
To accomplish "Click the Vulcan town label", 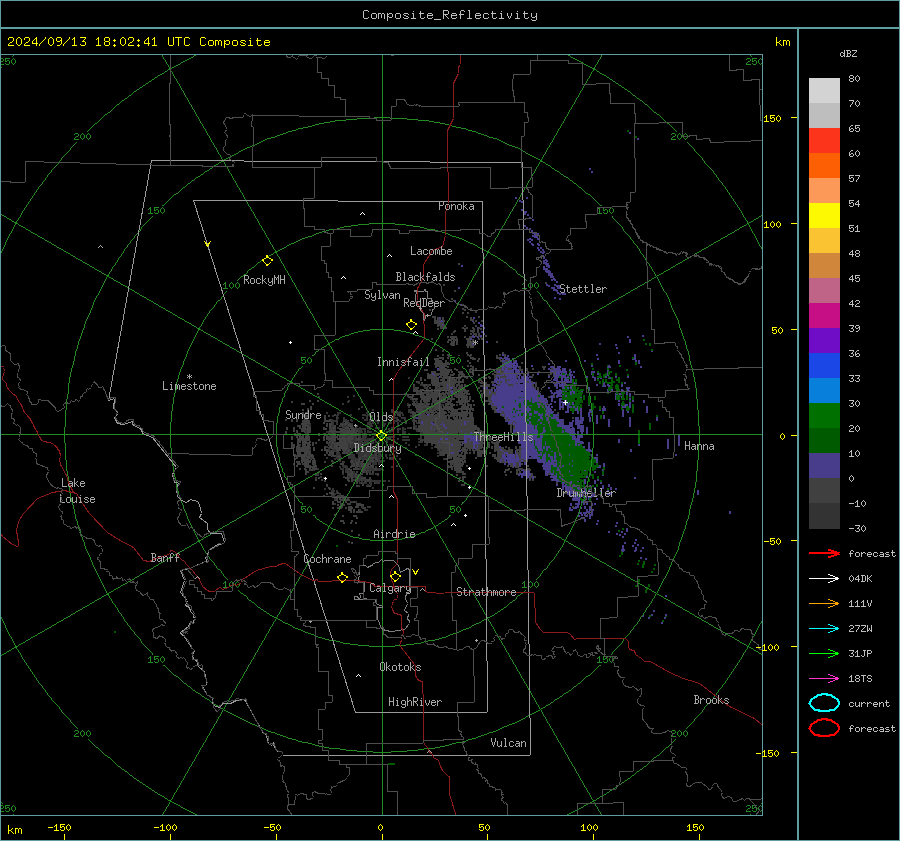I will 509,743.
